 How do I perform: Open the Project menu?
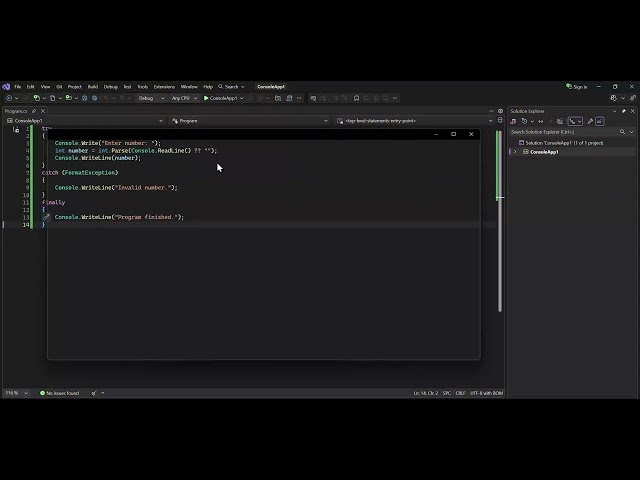click(74, 87)
